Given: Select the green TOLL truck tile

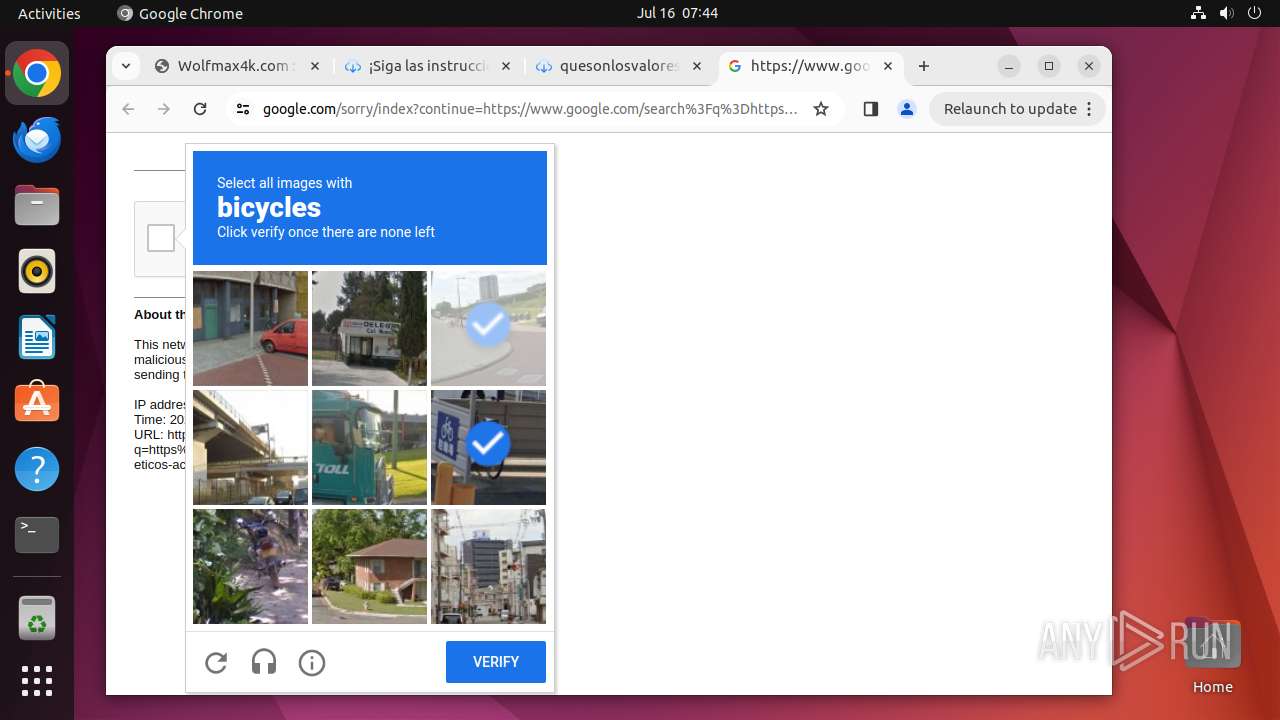Looking at the screenshot, I should coord(369,447).
